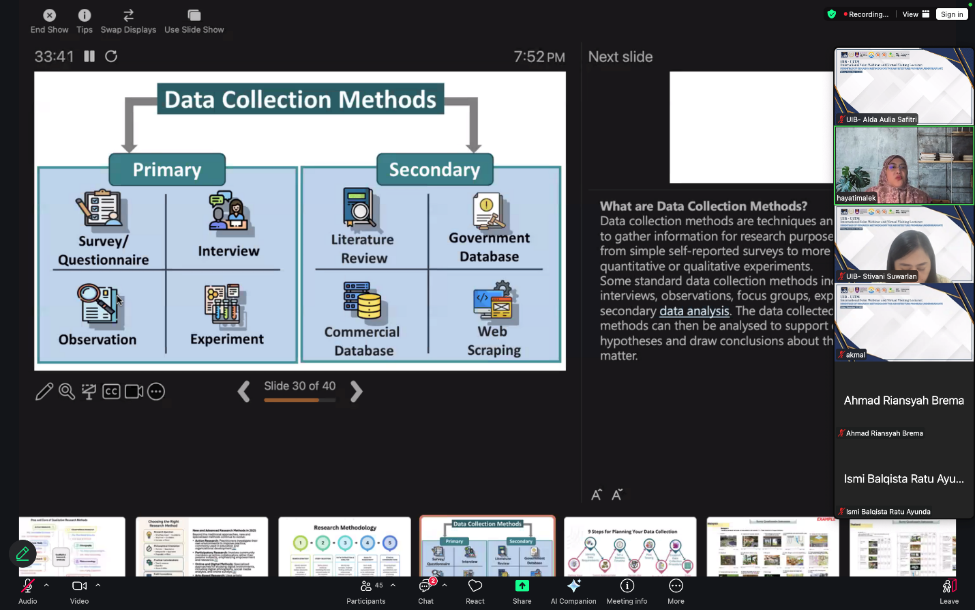Select the pen annotation tool below the slide

(x=44, y=391)
